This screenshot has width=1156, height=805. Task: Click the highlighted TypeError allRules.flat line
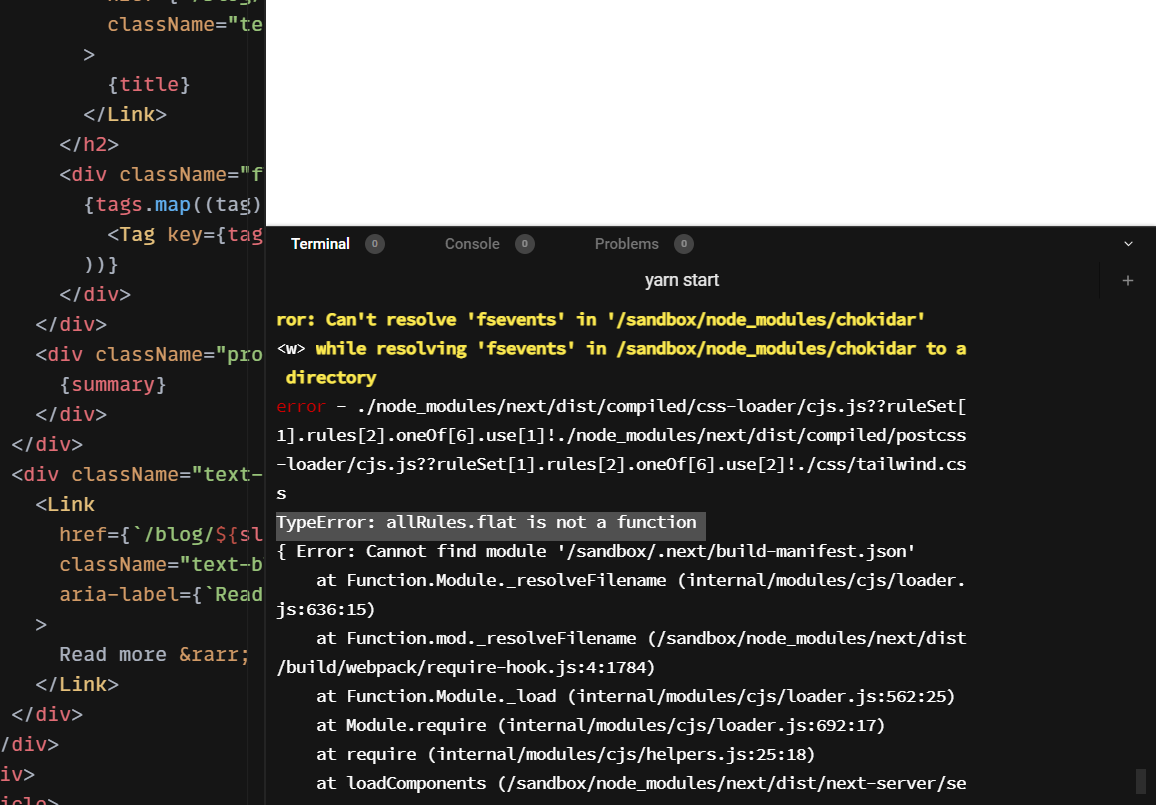[490, 523]
